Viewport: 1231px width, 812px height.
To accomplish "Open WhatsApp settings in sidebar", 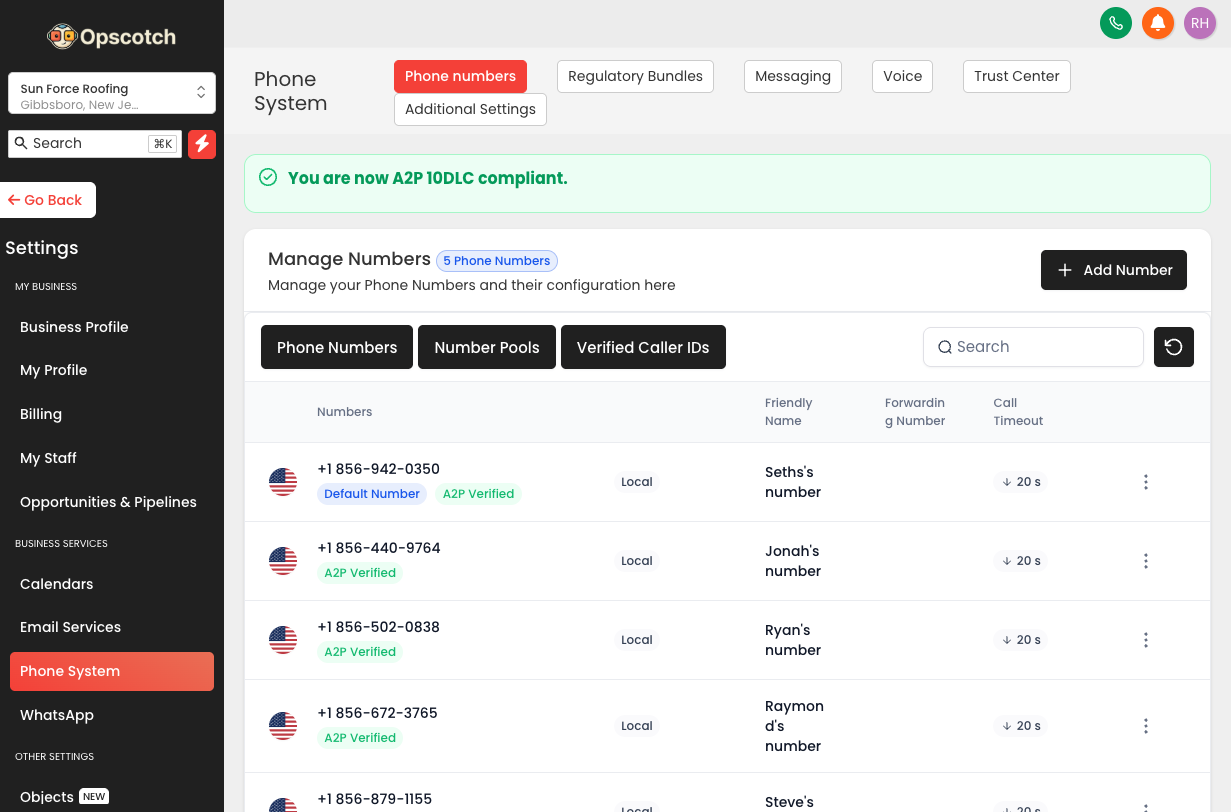I will click(x=57, y=715).
